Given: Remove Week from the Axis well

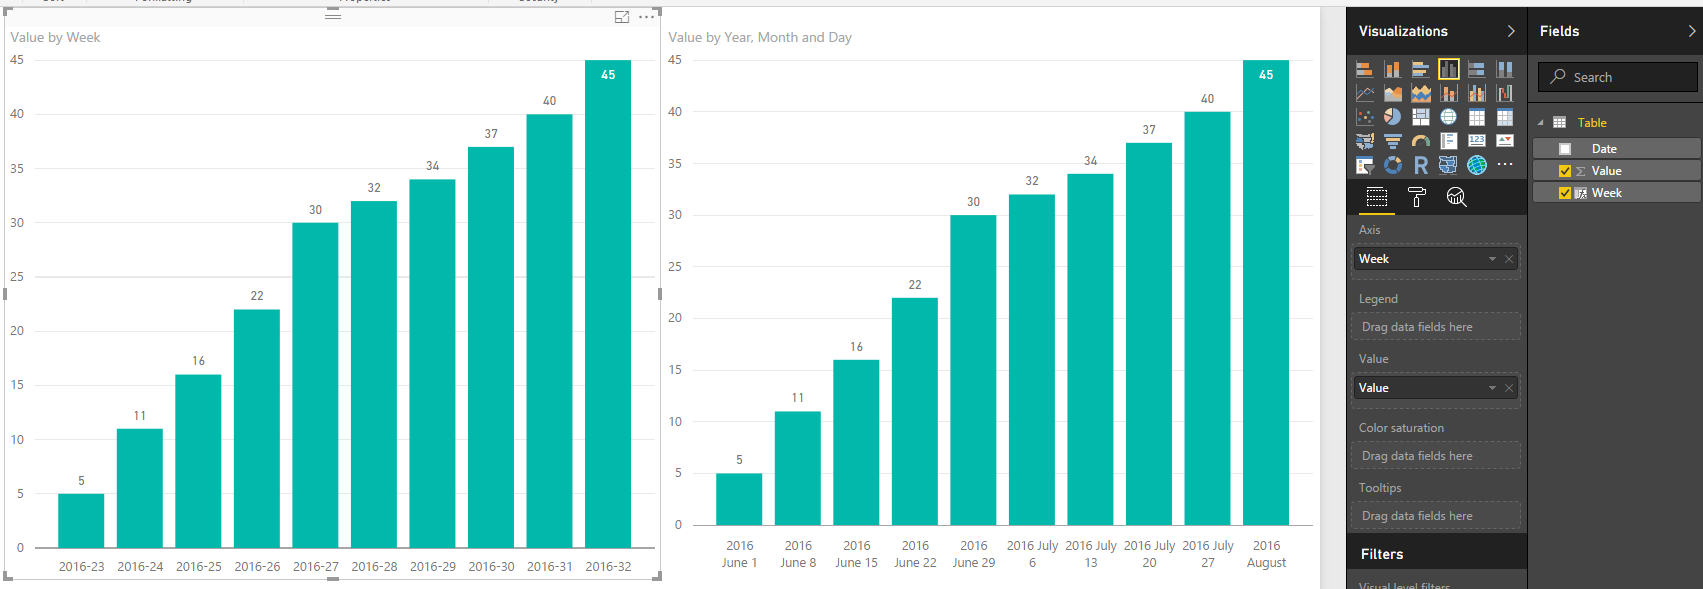Looking at the screenshot, I should coord(1509,259).
